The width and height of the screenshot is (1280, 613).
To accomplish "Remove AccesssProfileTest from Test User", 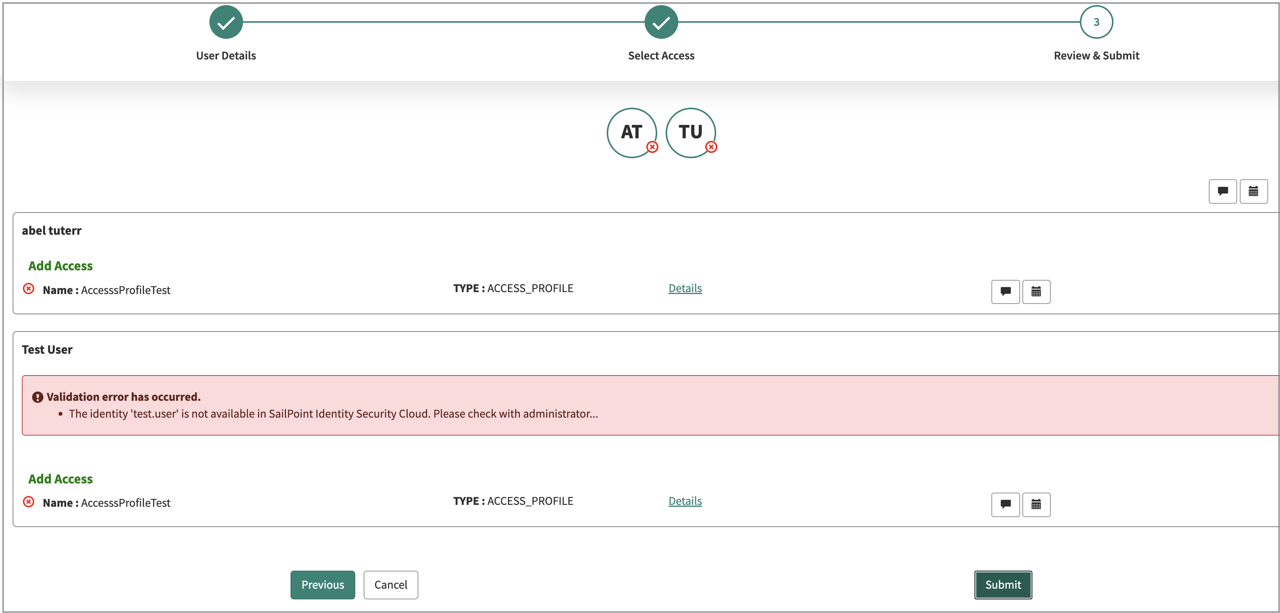I will point(29,502).
